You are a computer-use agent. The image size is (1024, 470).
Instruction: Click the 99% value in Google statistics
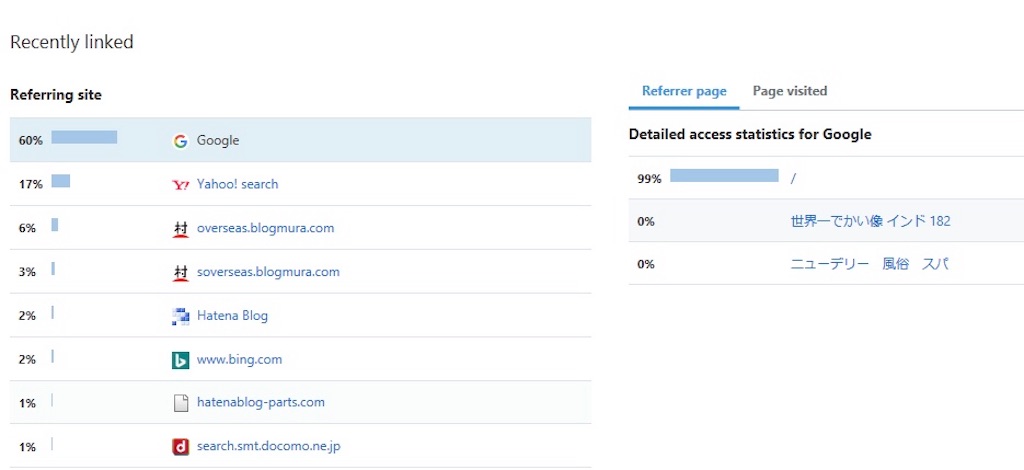649,178
